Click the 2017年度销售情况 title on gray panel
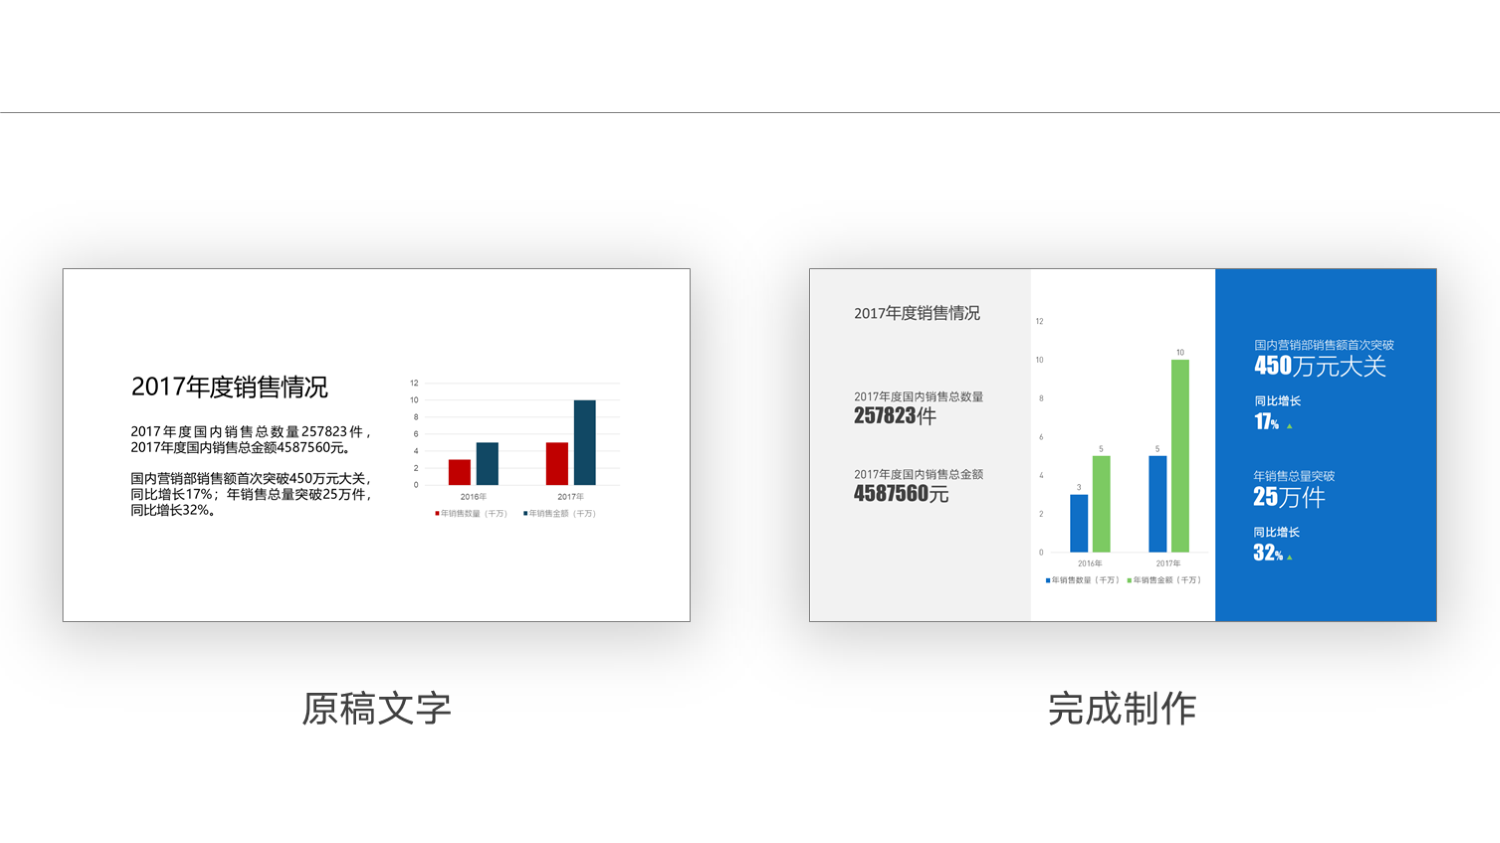Screen dimensions: 1500x843 click(x=917, y=313)
